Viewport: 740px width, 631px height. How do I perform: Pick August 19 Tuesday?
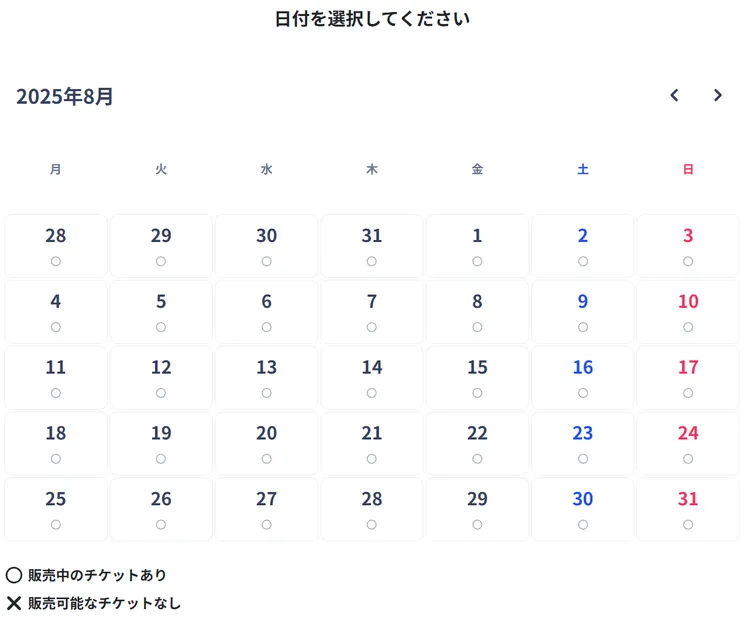tap(161, 444)
